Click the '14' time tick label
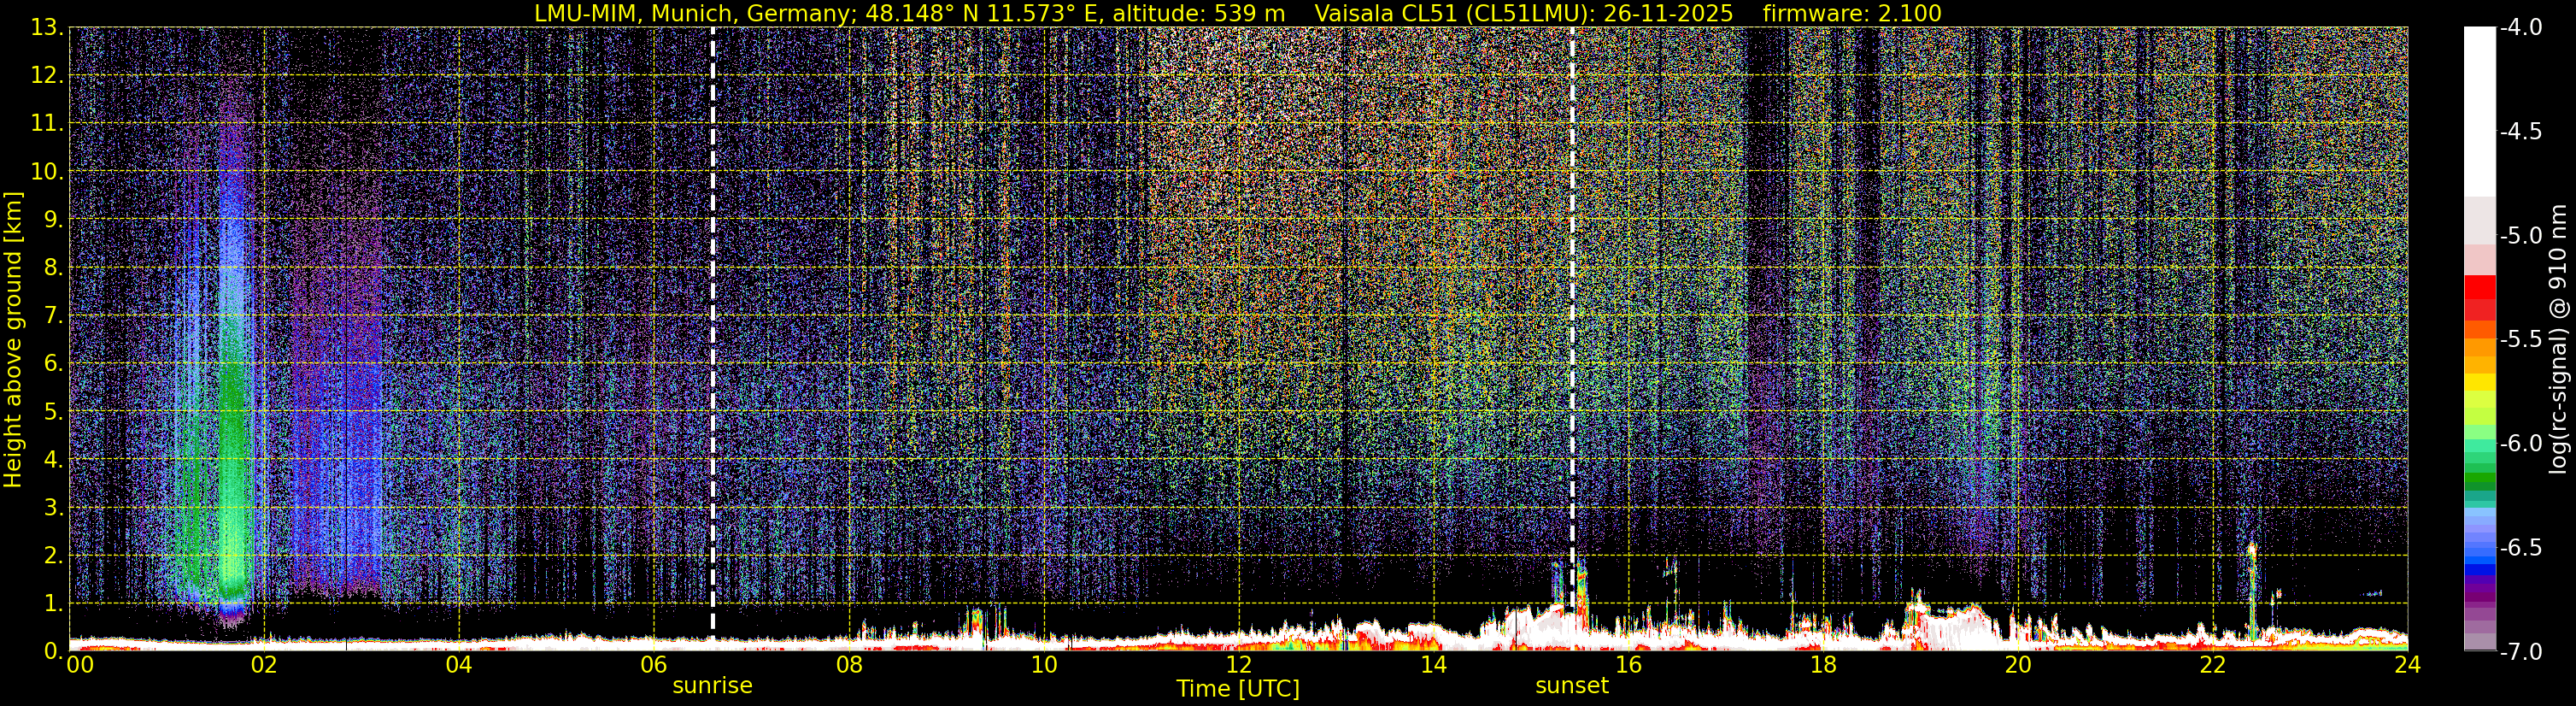The width and height of the screenshot is (2576, 706). (x=1433, y=664)
